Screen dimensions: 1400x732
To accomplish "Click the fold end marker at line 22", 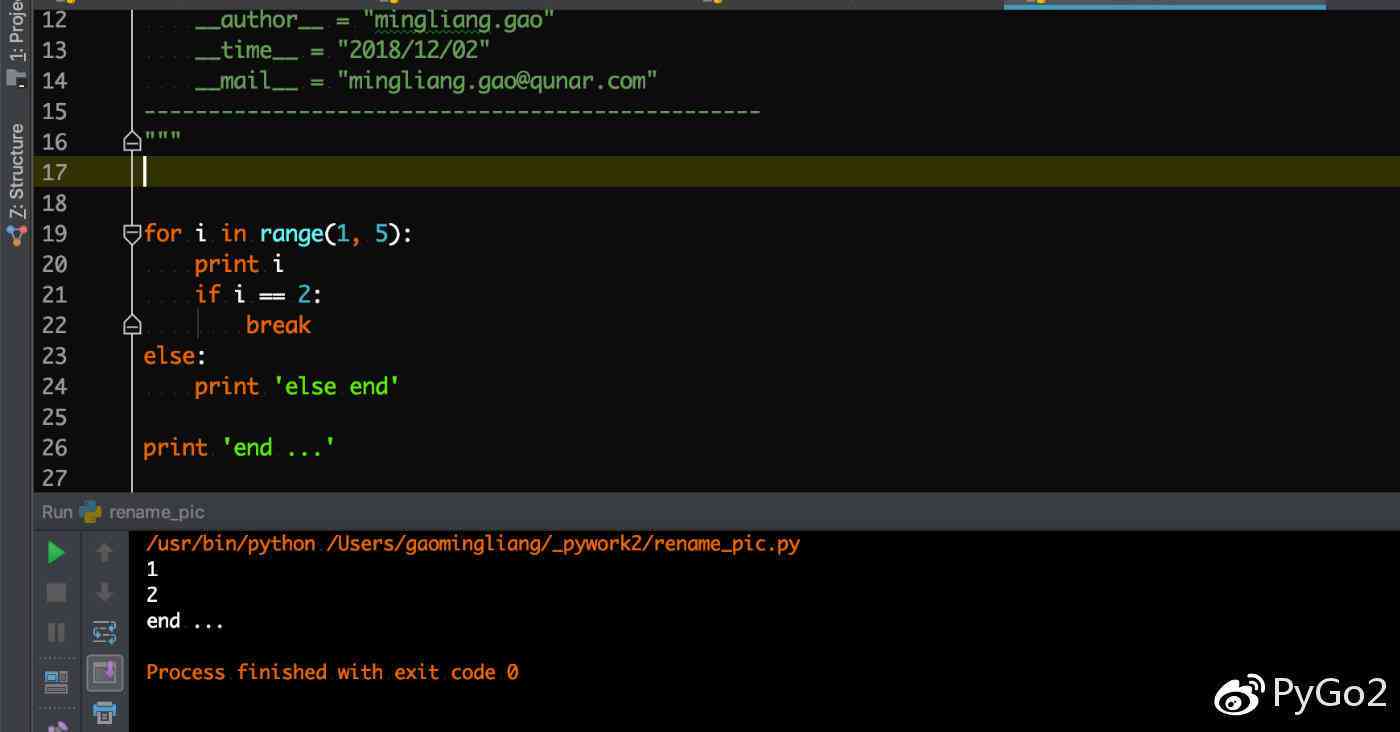I will tap(132, 325).
